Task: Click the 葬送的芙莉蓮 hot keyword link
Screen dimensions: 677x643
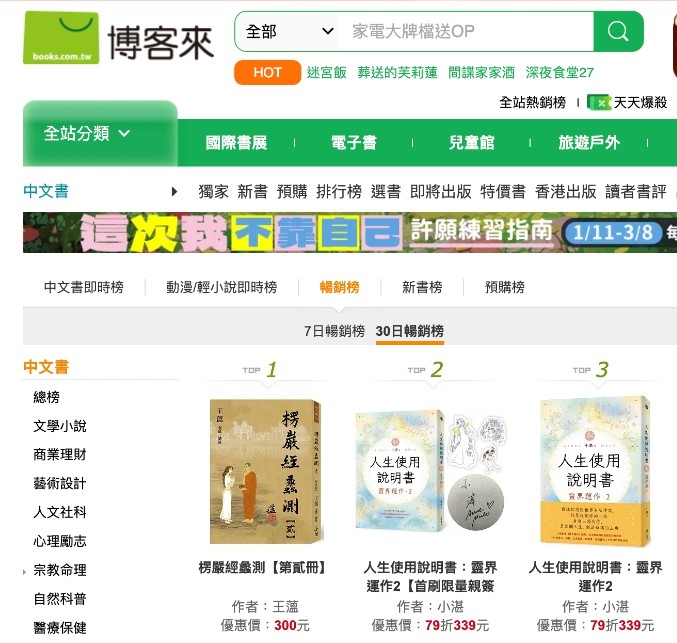Action: coord(397,72)
